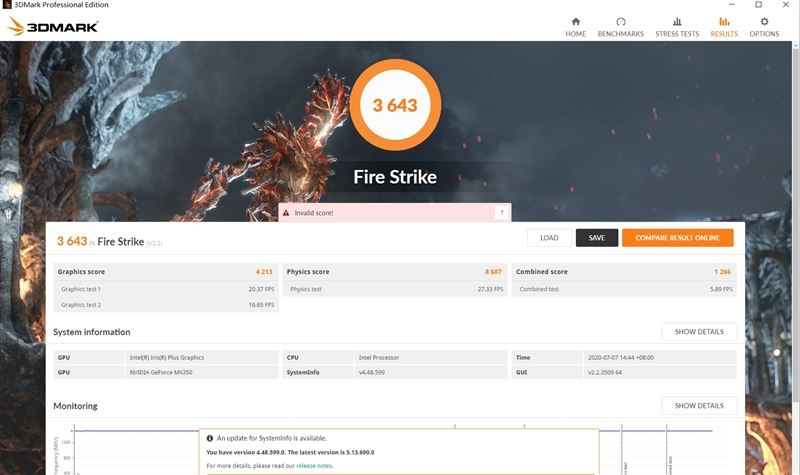The width and height of the screenshot is (800, 475).
Task: Click the GUI version v2.2.3509 64
Action: (660, 372)
